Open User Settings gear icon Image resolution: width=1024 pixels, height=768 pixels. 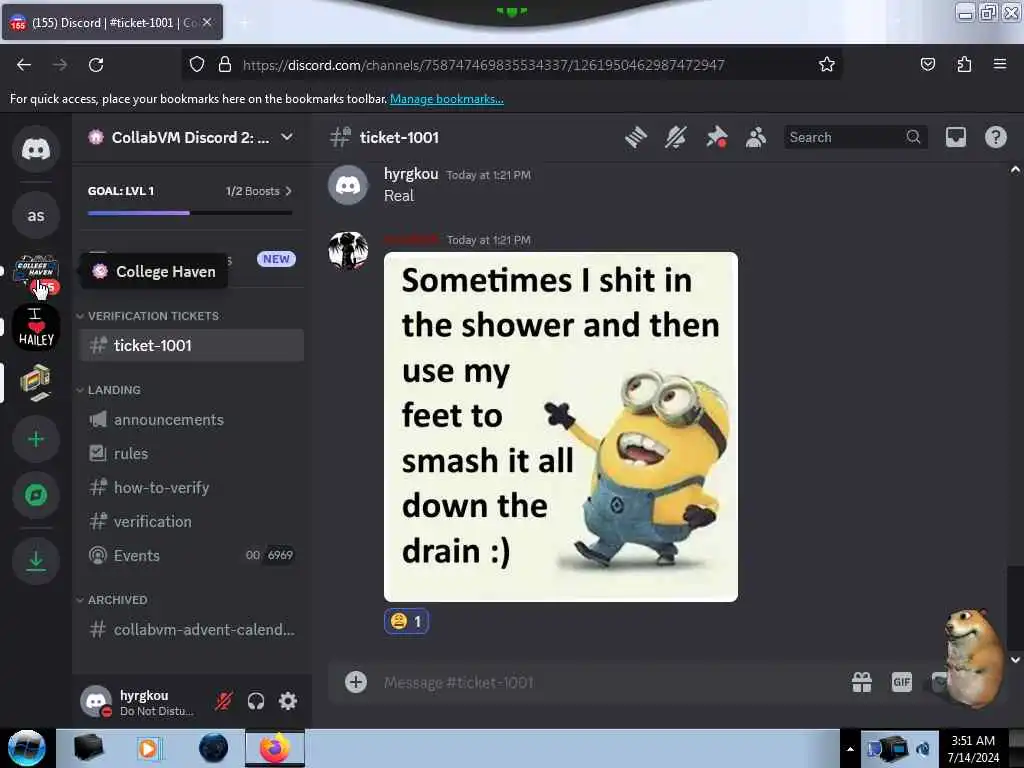click(288, 701)
